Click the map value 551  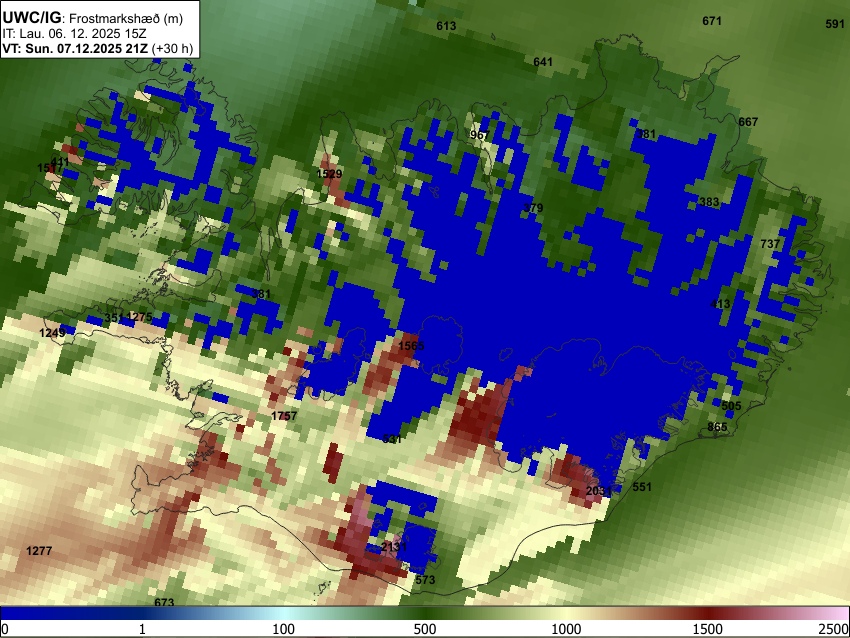click(642, 487)
